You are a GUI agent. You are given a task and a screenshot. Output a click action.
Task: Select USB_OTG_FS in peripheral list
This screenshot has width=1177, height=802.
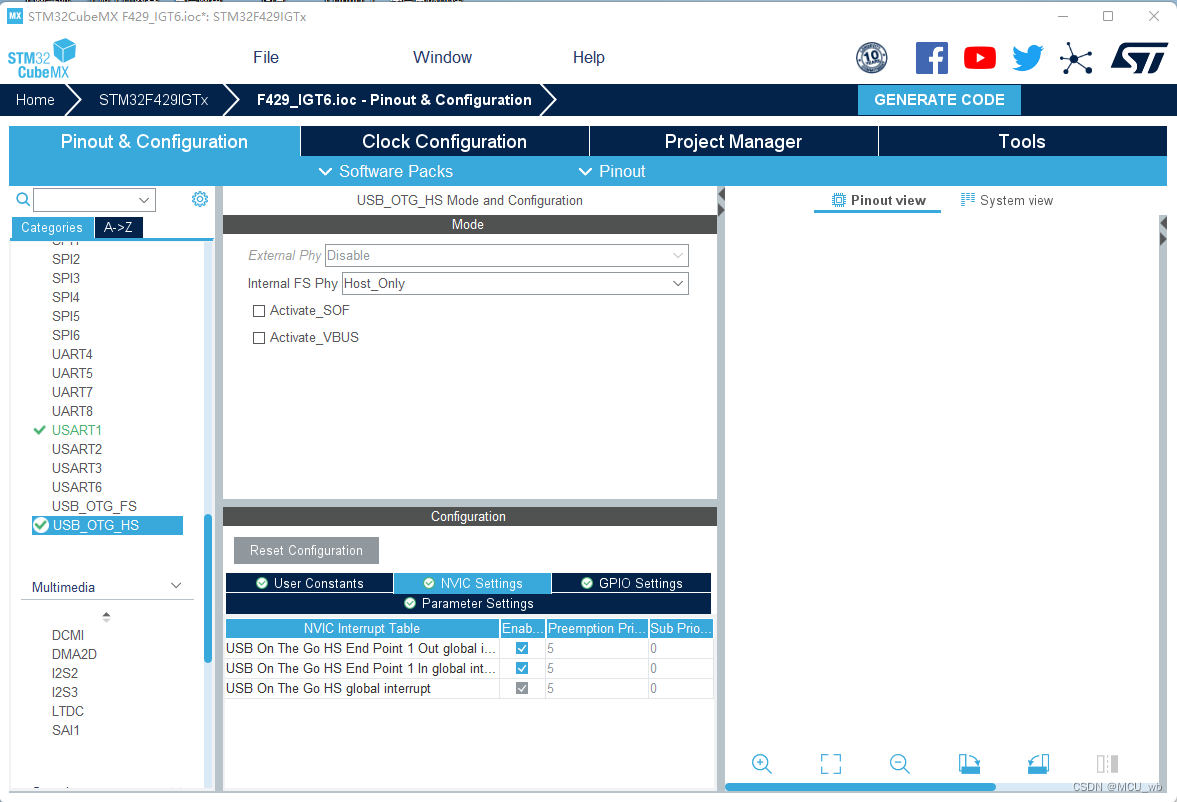[94, 506]
